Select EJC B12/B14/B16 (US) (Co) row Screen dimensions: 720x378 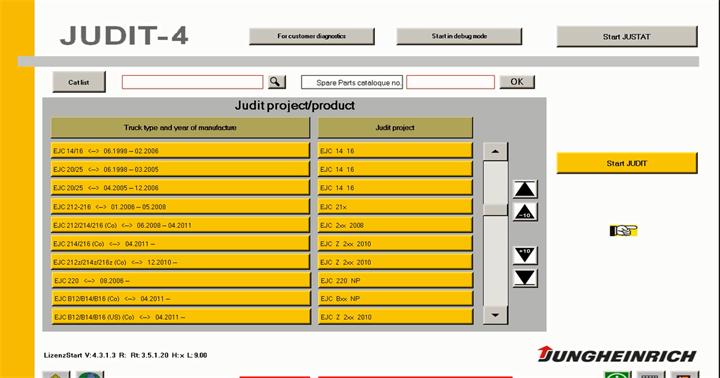(x=181, y=317)
